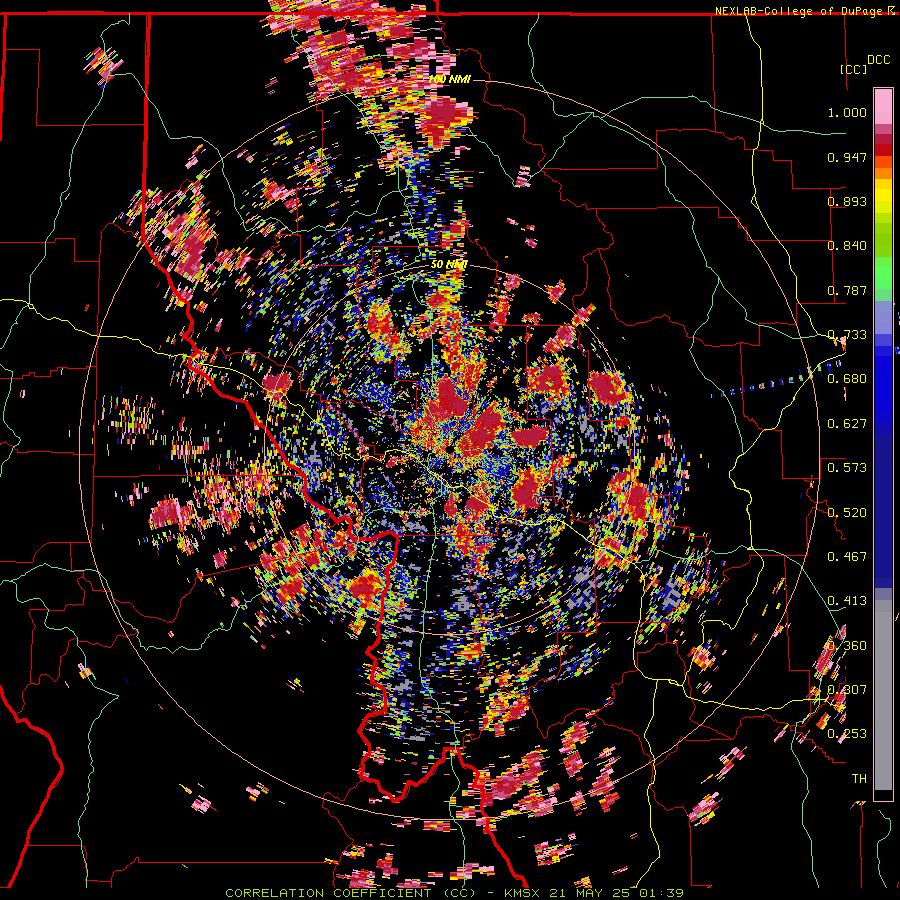This screenshot has width=900, height=900.
Task: Select the 0.627 legend value
Action: 847,424
